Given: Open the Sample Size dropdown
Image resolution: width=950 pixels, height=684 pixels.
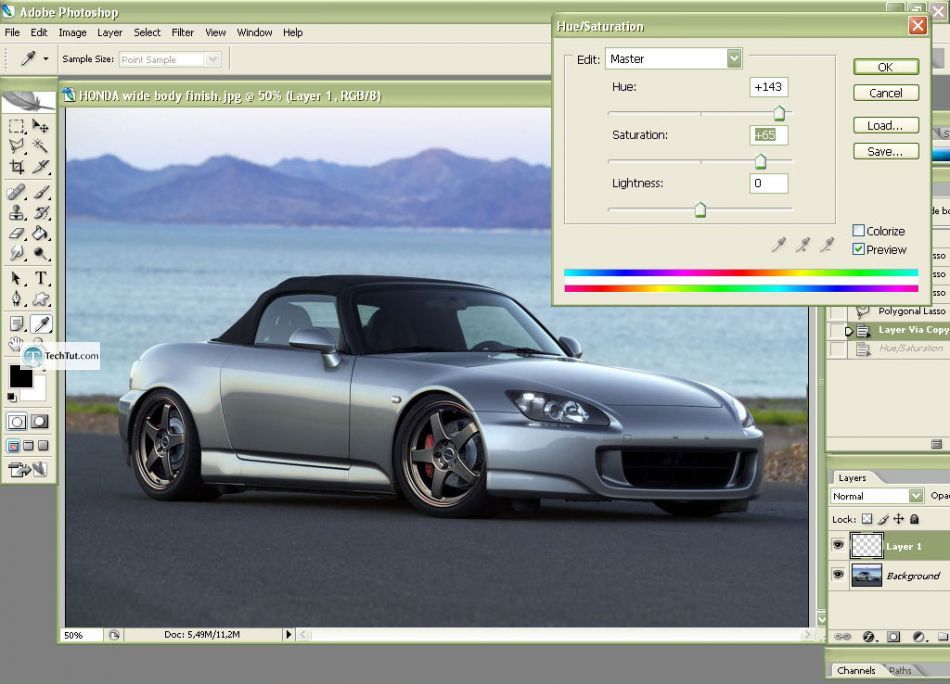Looking at the screenshot, I should tap(212, 59).
